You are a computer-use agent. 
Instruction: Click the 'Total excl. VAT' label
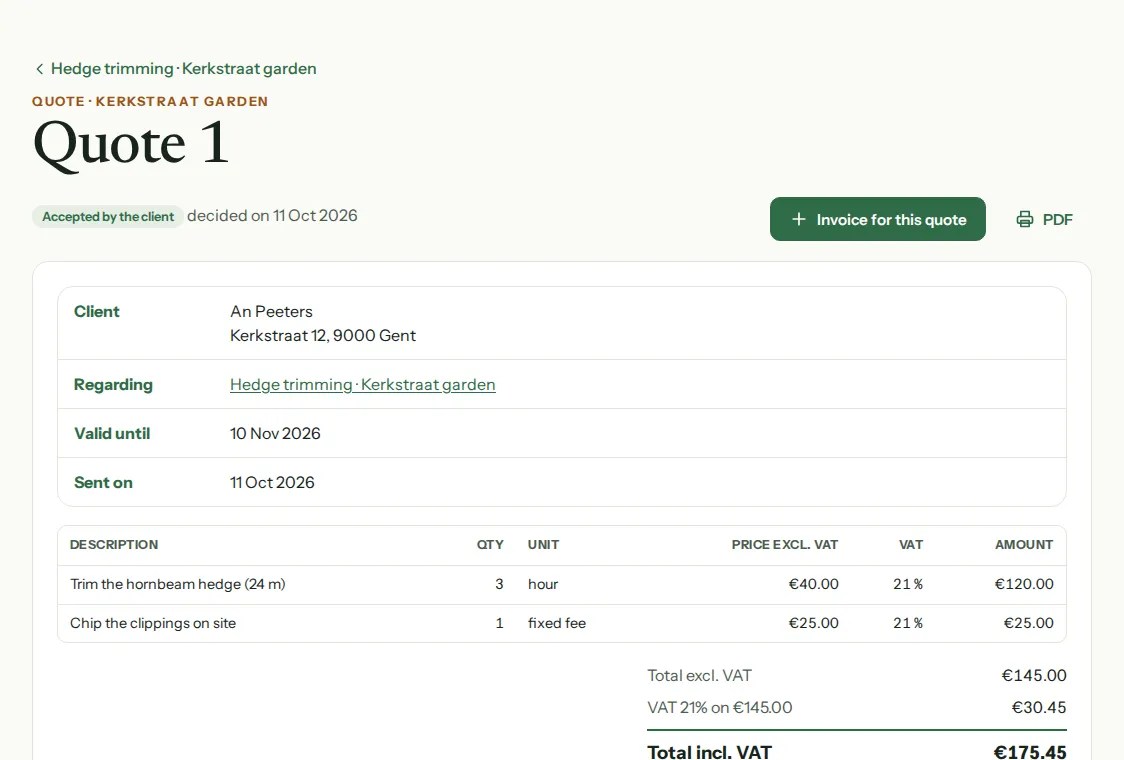pos(700,675)
